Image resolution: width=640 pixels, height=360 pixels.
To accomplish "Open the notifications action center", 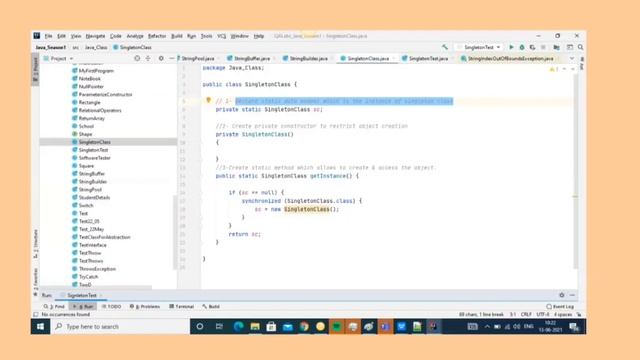I will [574, 327].
